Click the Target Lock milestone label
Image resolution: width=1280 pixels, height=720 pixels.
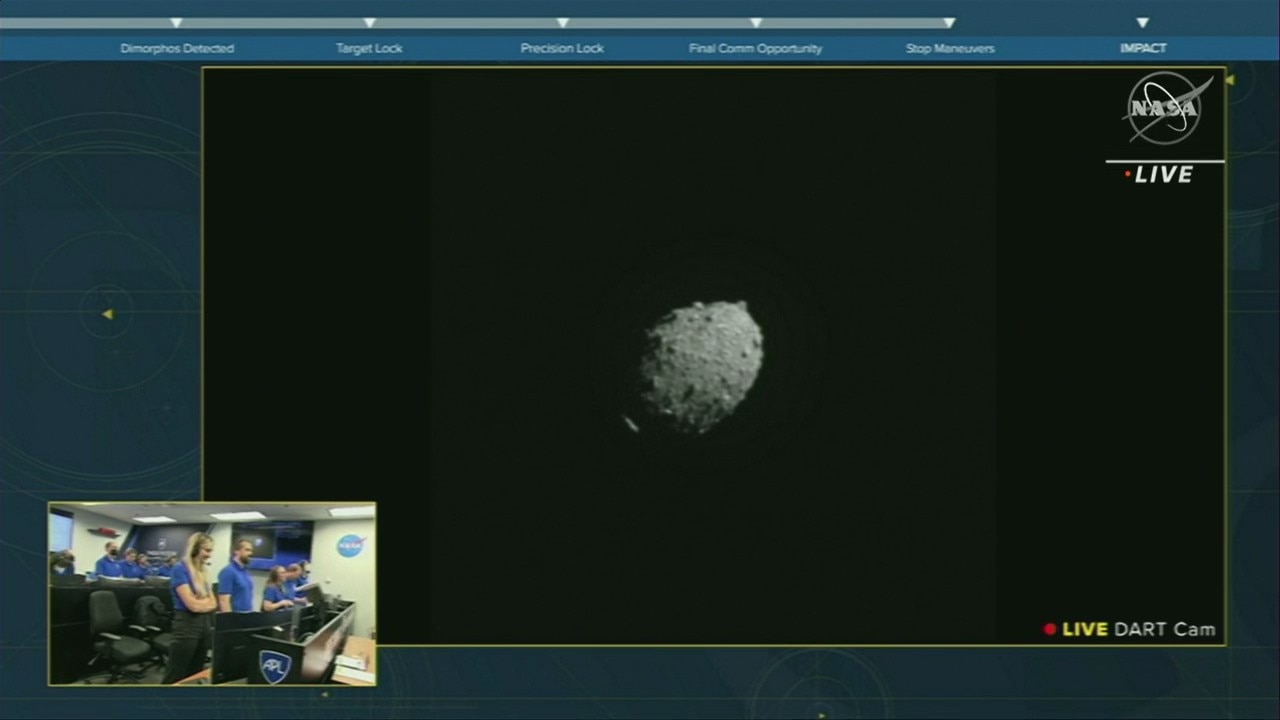coord(369,48)
